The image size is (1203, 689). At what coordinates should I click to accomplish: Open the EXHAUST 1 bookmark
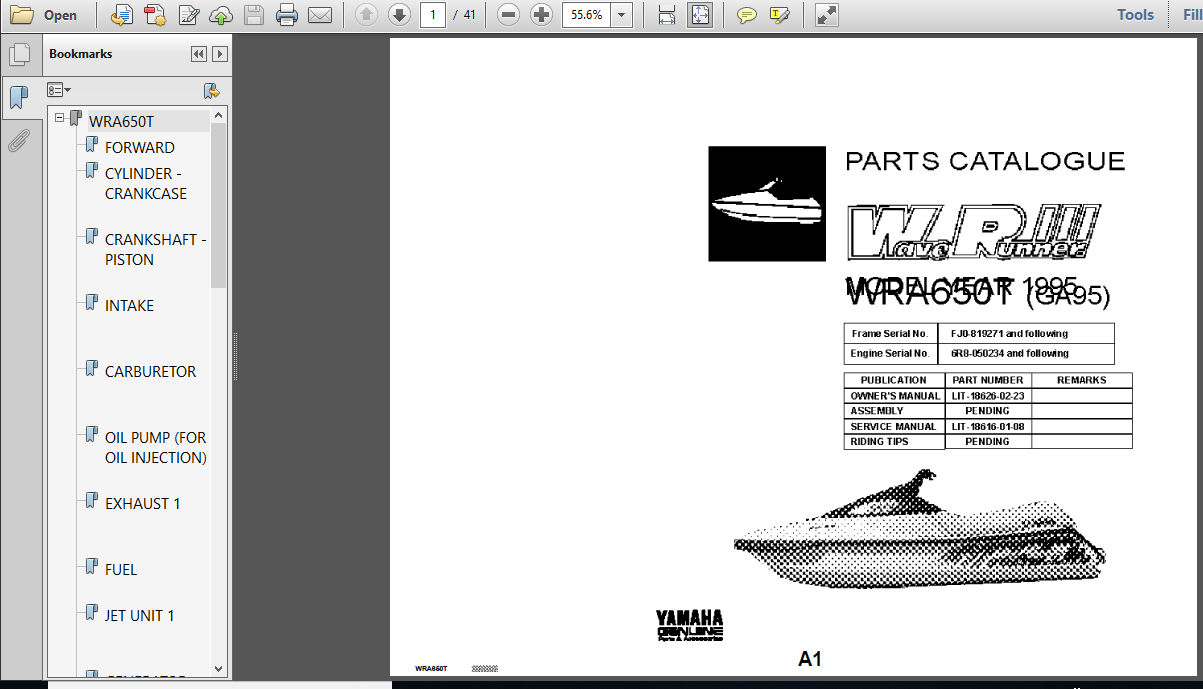click(x=142, y=504)
